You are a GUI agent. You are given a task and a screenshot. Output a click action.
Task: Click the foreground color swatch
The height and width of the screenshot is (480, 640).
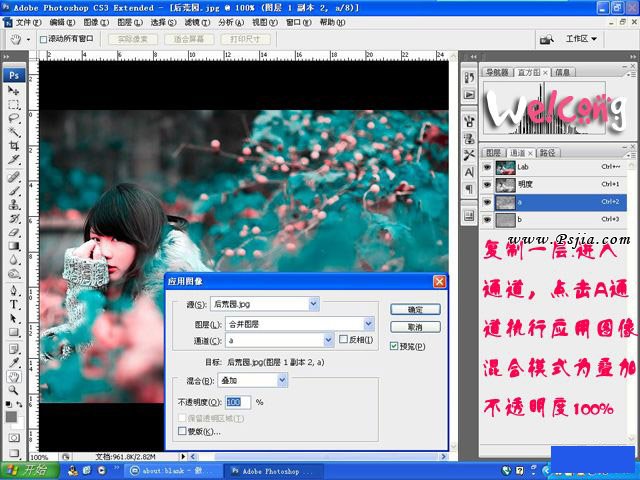[11, 416]
